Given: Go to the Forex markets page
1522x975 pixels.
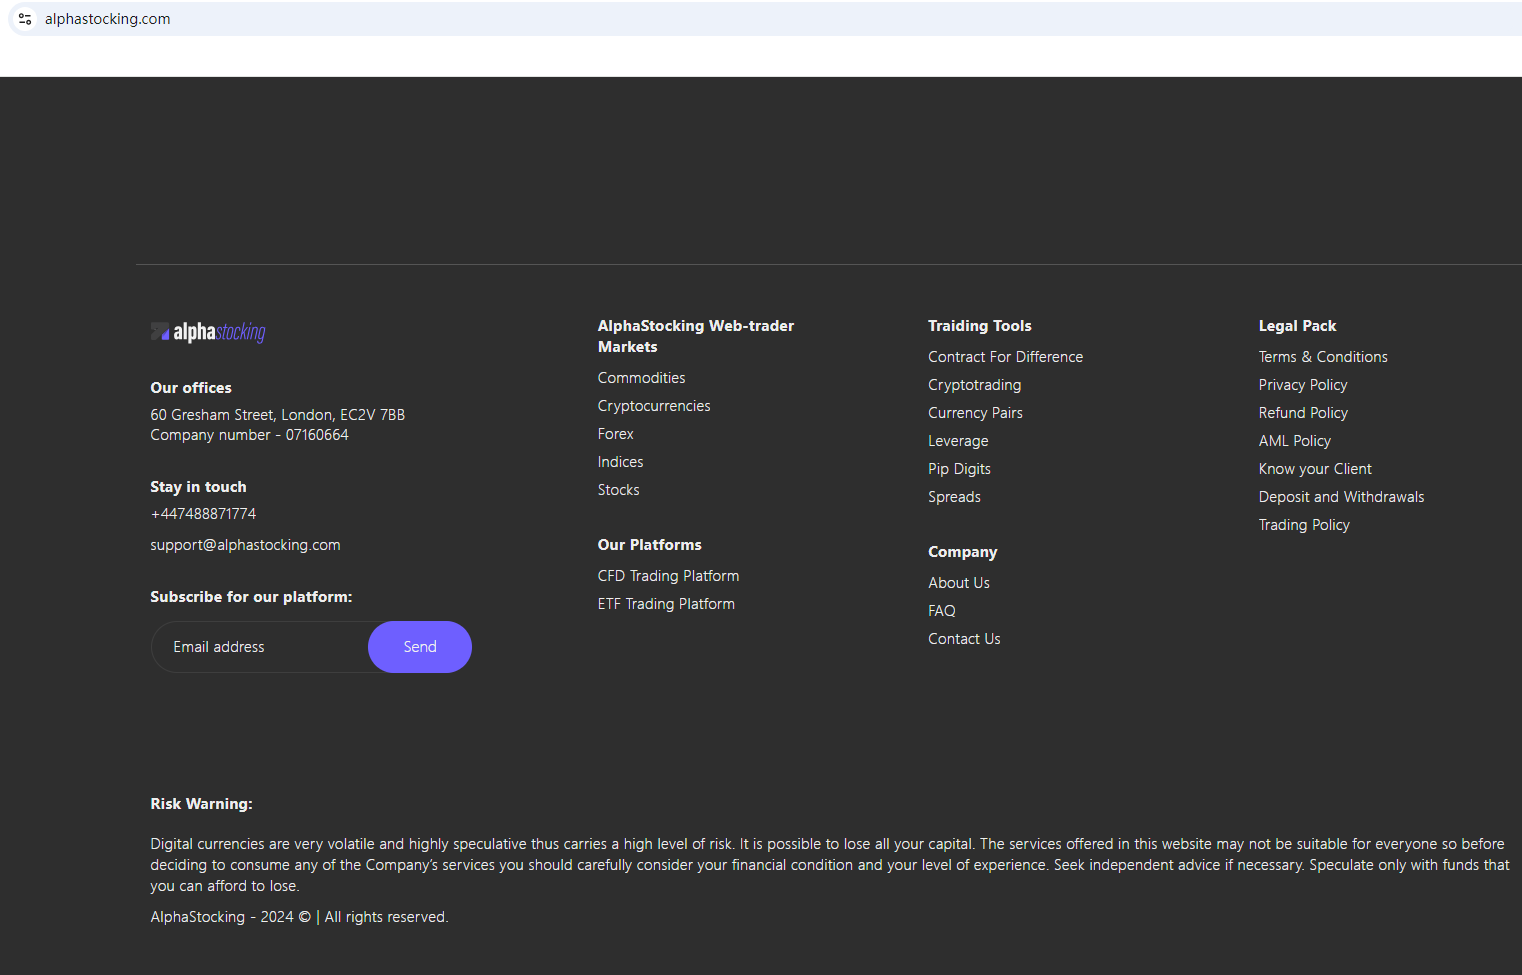Looking at the screenshot, I should [615, 434].
